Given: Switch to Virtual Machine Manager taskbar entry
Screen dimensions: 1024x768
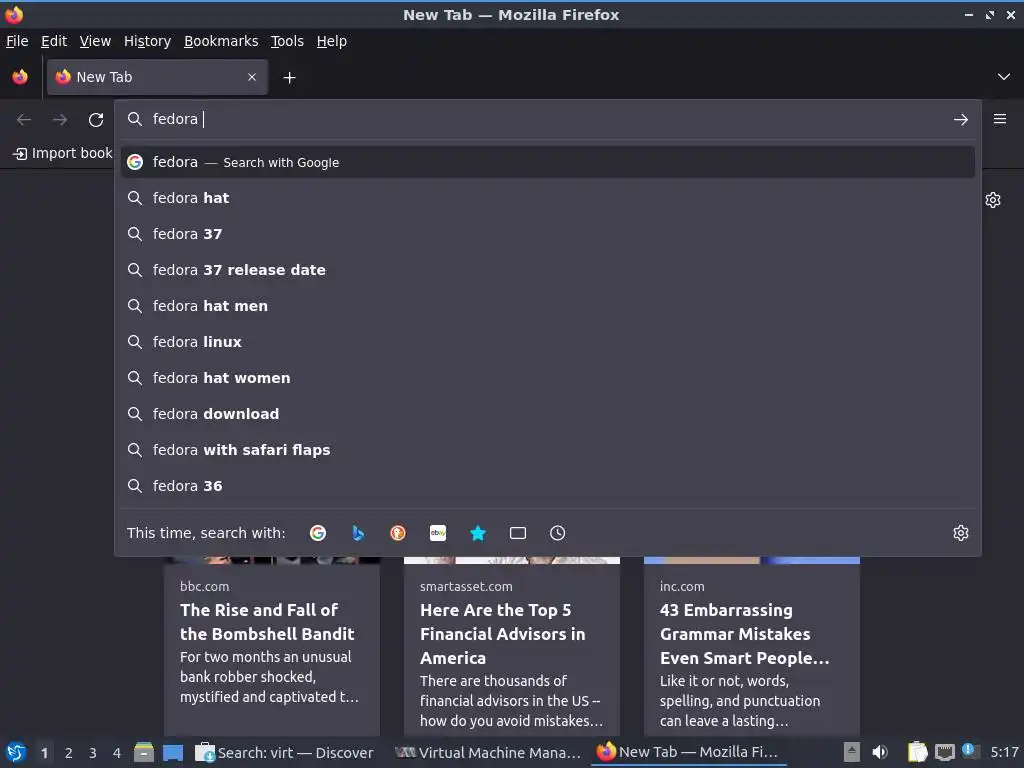Looking at the screenshot, I should pos(488,752).
